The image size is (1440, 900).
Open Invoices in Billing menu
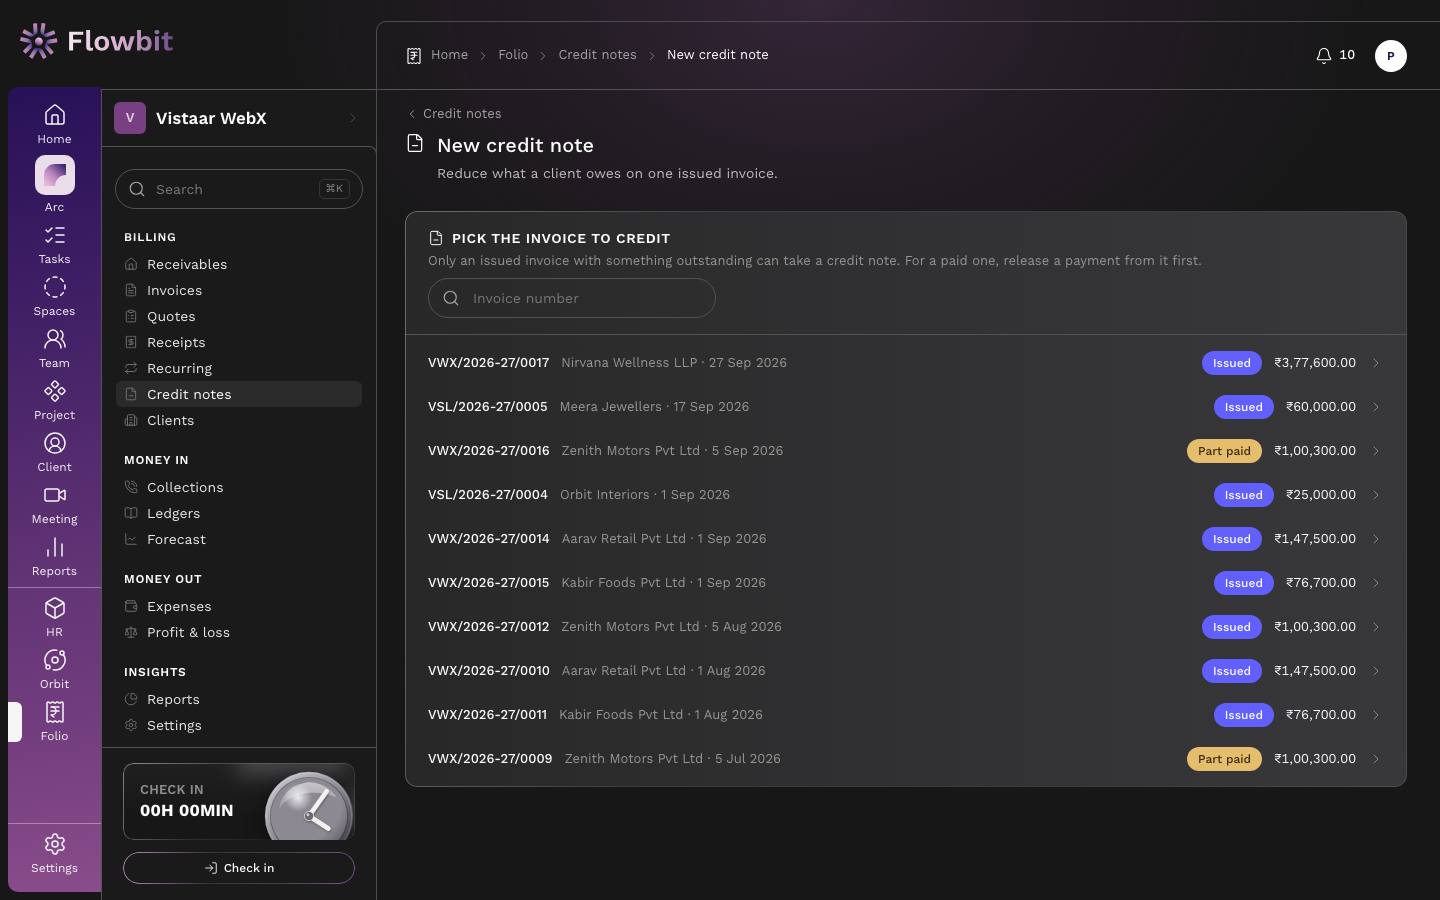pos(239,290)
